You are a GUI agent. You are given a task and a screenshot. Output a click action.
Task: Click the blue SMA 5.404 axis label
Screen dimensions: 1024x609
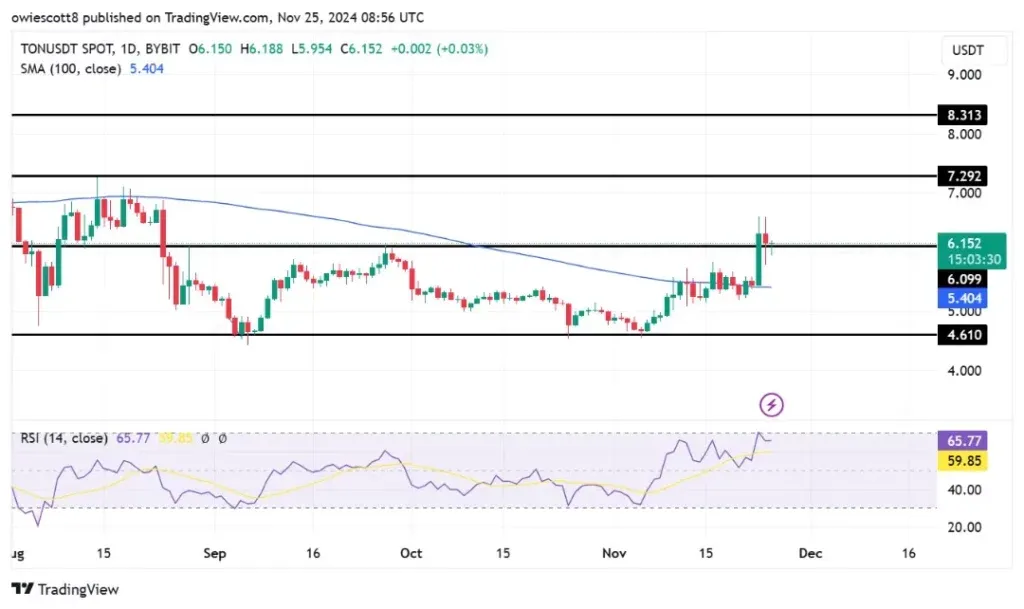pyautogui.click(x=962, y=298)
